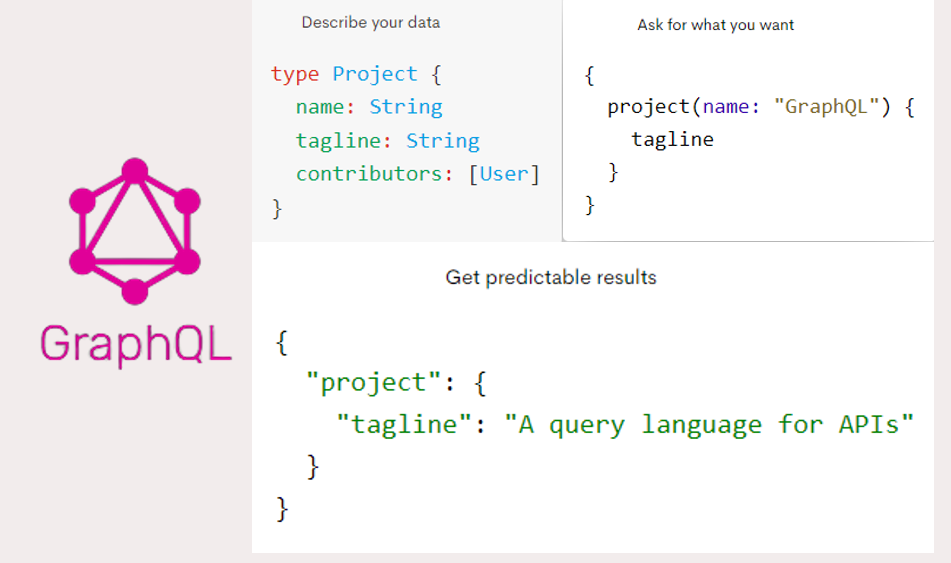Click the '"tagline": "A query language for APIs"' result line
Screen dimensions: 951x563
pos(625,425)
